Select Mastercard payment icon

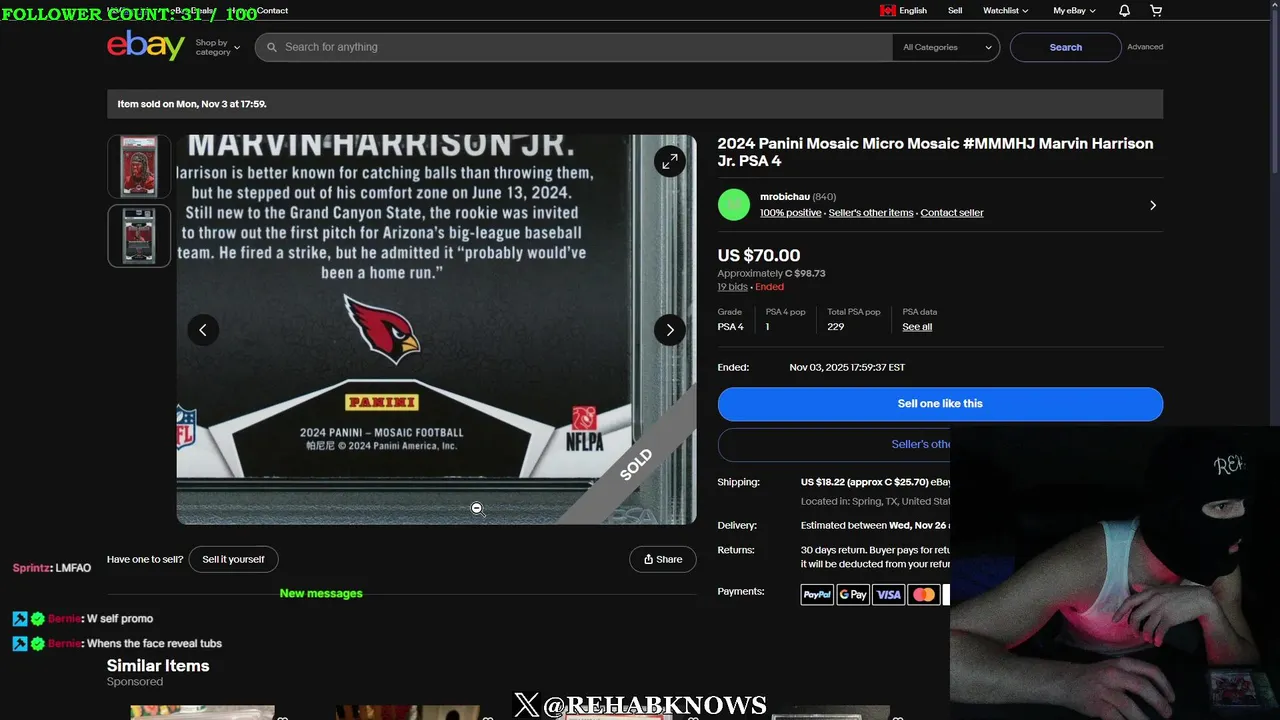pyautogui.click(x=924, y=595)
